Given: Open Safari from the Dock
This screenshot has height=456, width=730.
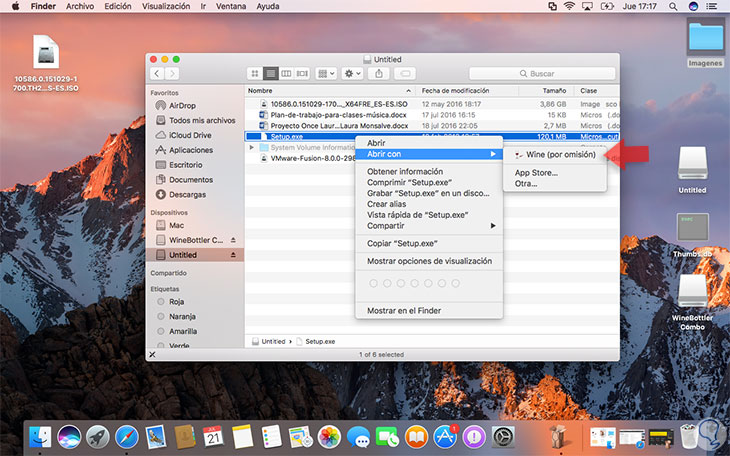Looking at the screenshot, I should click(x=127, y=437).
